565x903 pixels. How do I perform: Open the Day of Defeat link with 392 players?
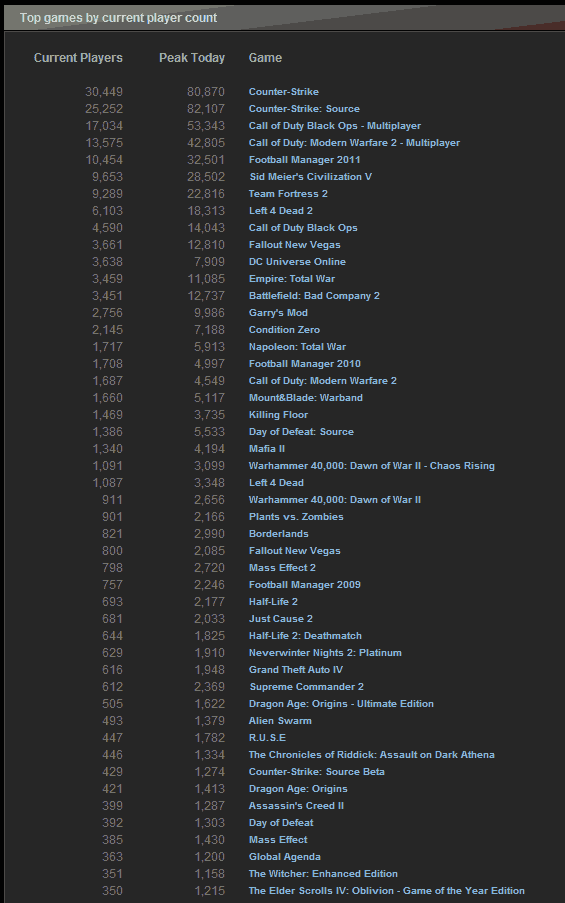(x=281, y=822)
